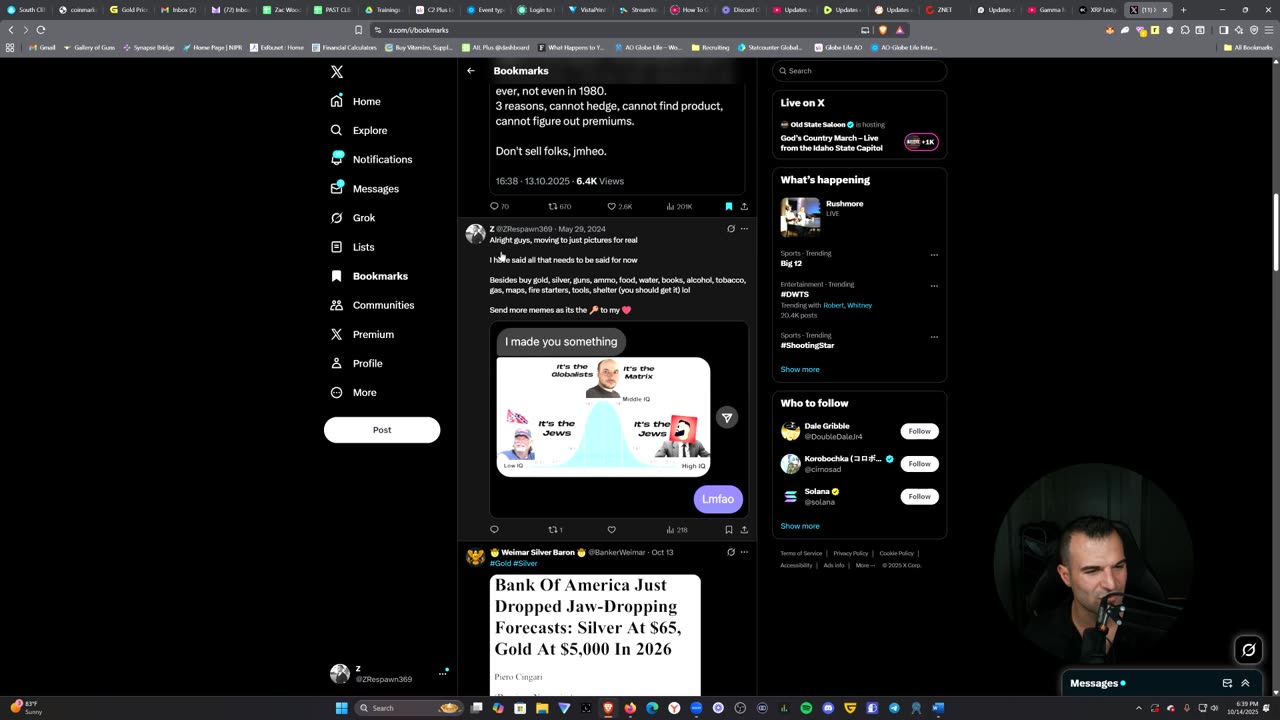Screen dimensions: 1280x720
Task: Open Grok actions on Weimar Silver Baron post
Action: tap(731, 552)
